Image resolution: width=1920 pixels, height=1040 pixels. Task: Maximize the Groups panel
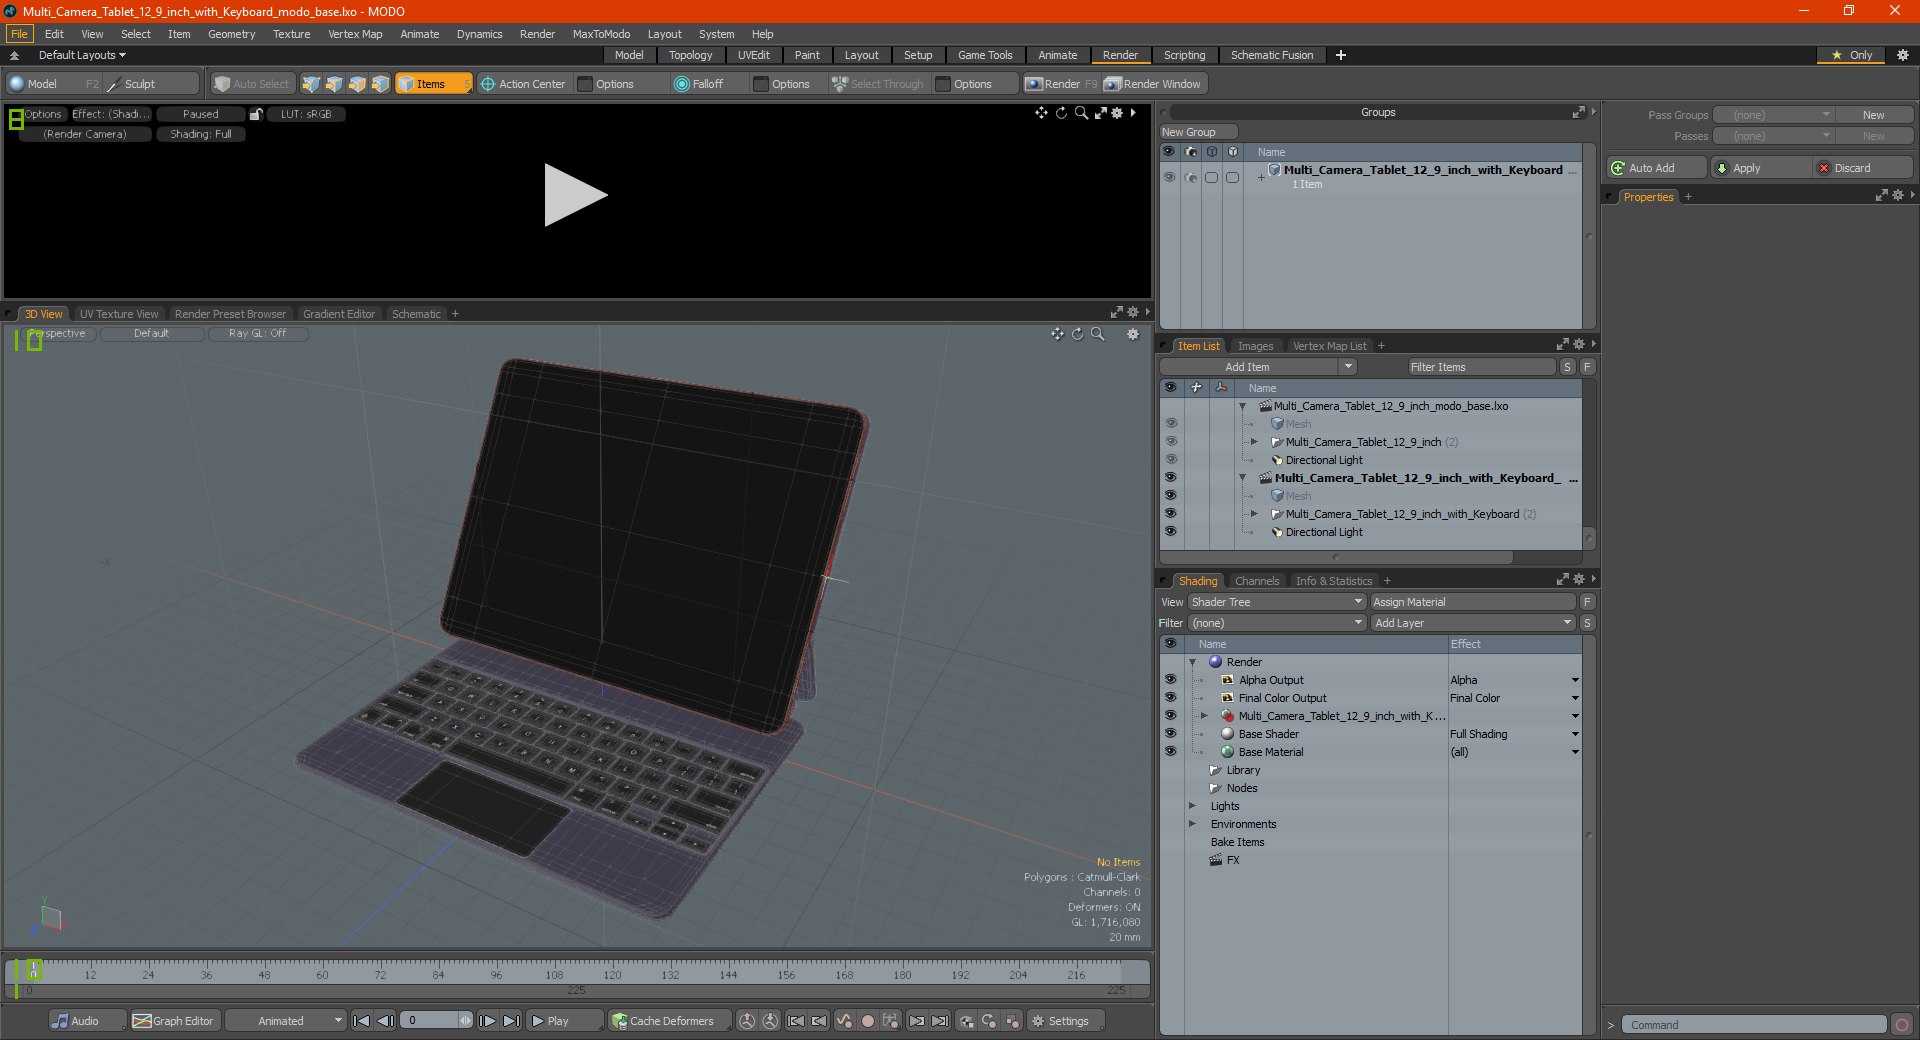point(1578,112)
